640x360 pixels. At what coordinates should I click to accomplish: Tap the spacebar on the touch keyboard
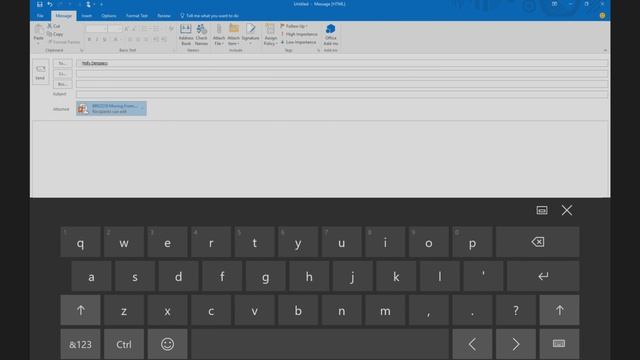click(320, 344)
